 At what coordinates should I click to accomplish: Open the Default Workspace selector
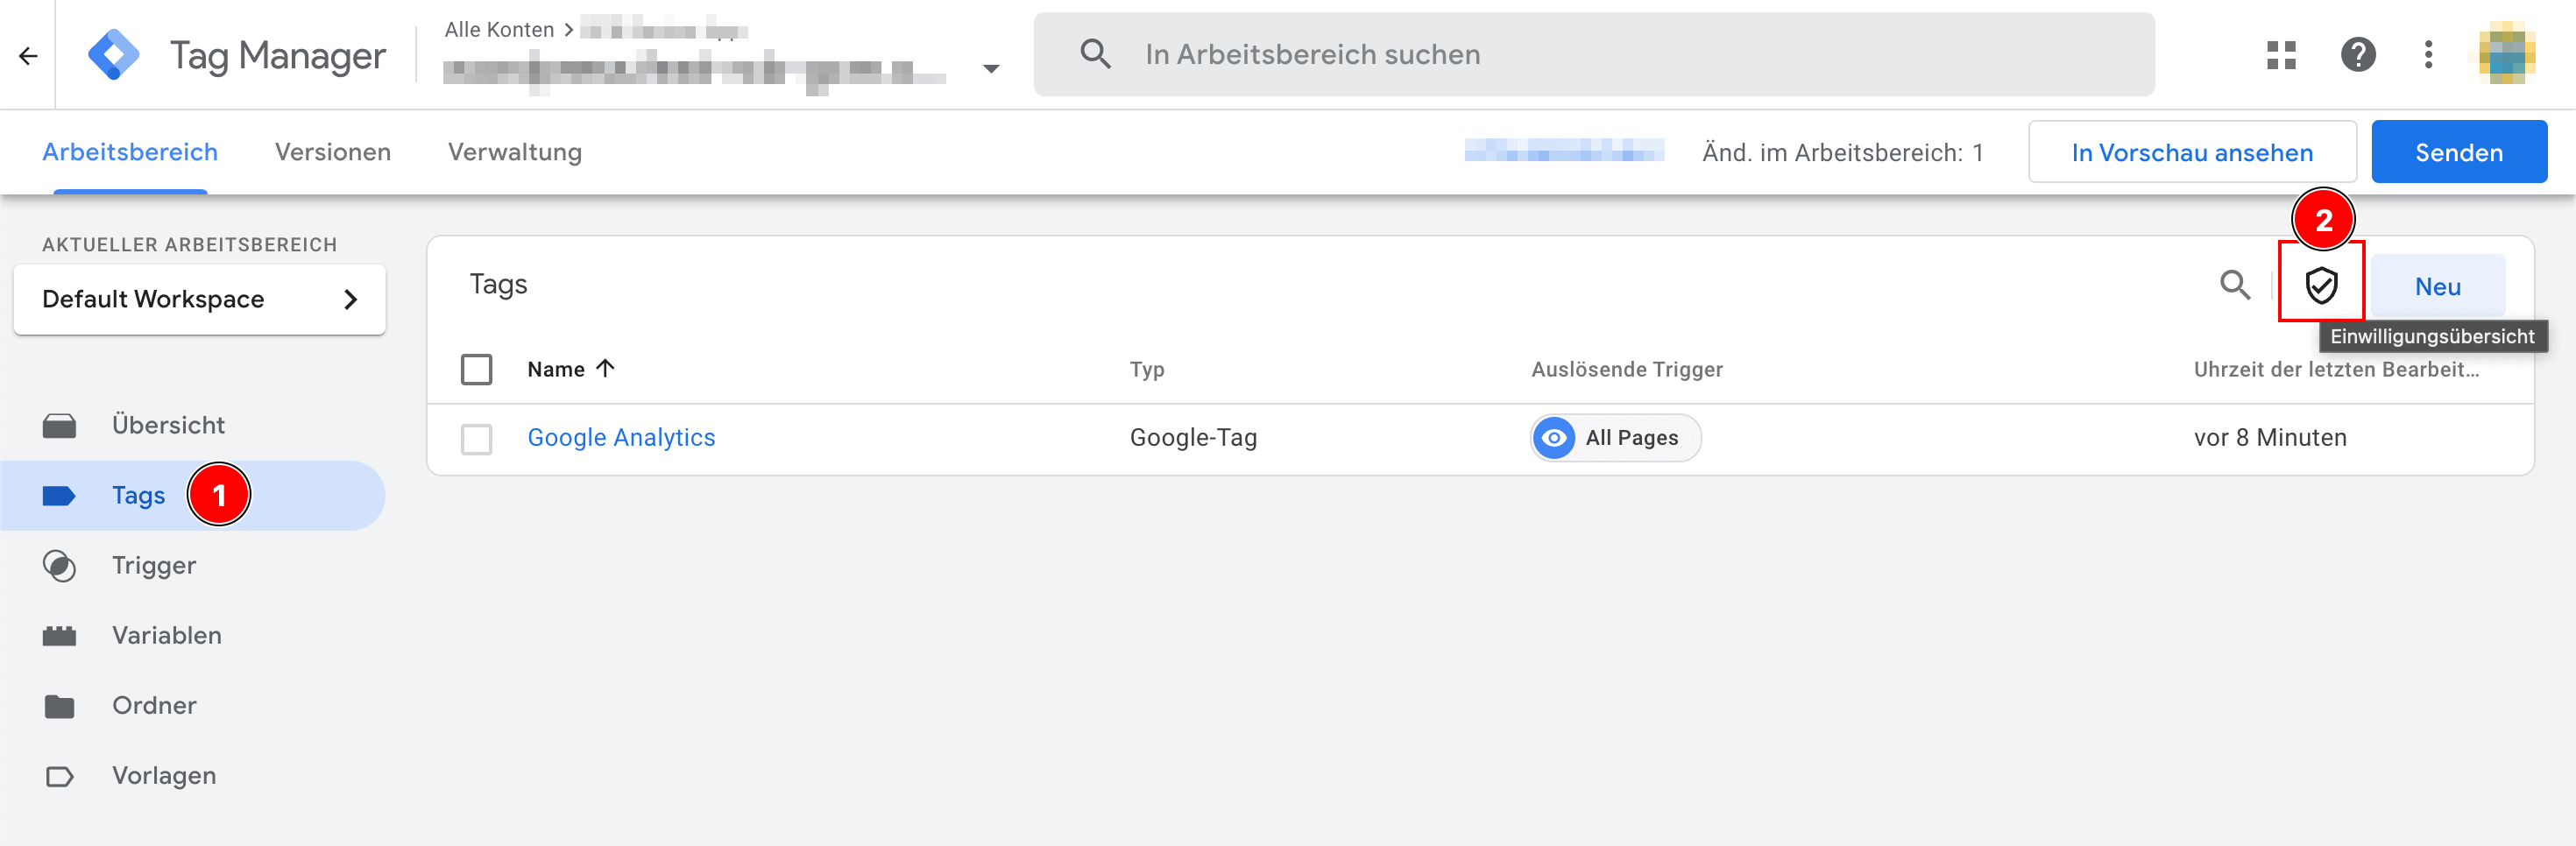(199, 299)
